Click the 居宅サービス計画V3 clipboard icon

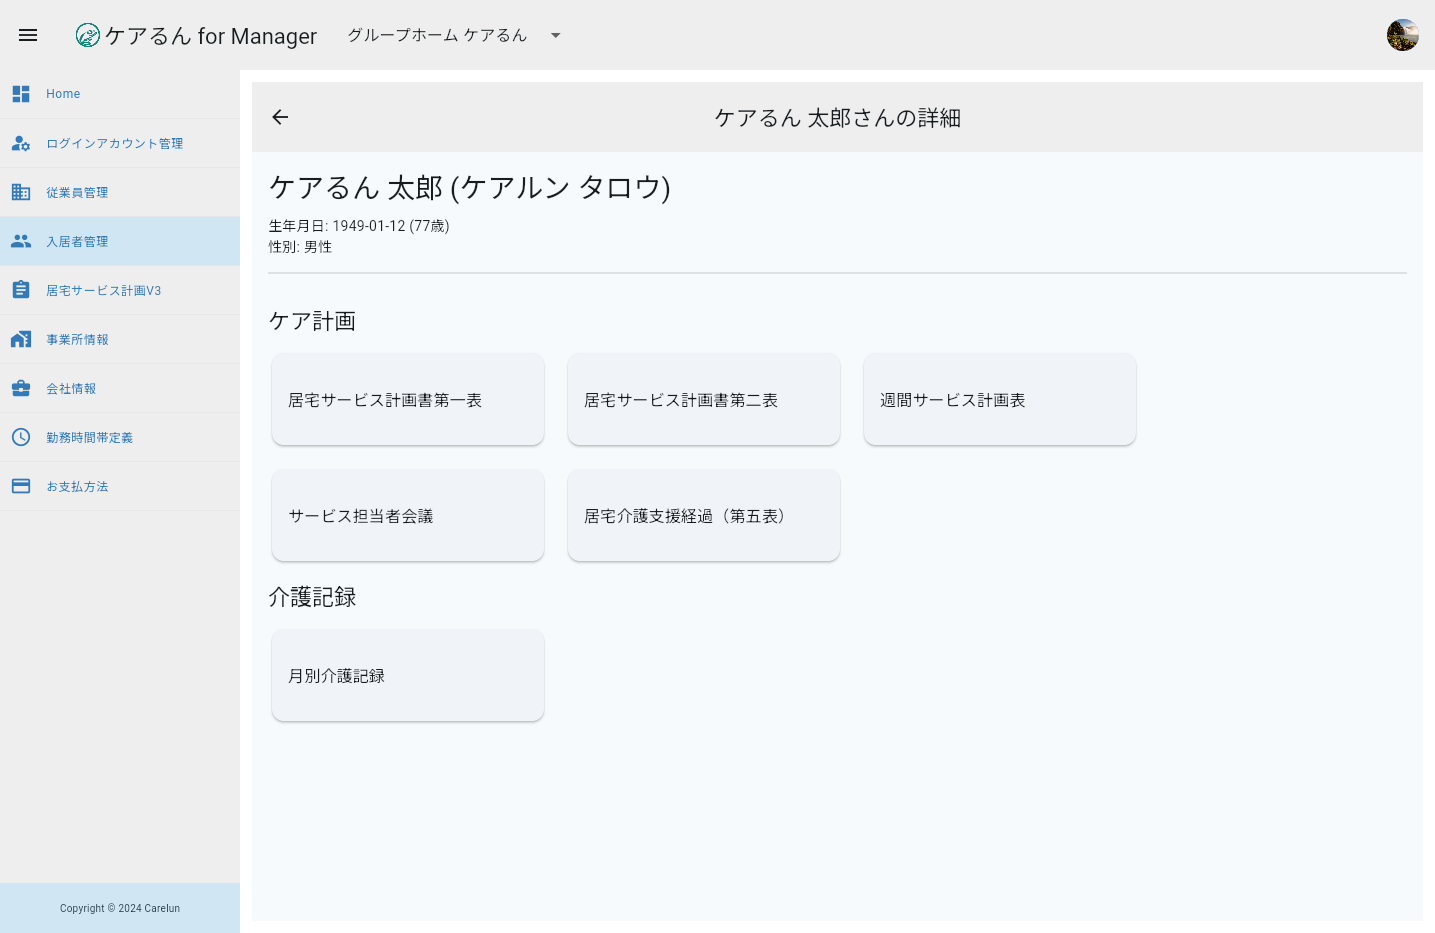(21, 289)
